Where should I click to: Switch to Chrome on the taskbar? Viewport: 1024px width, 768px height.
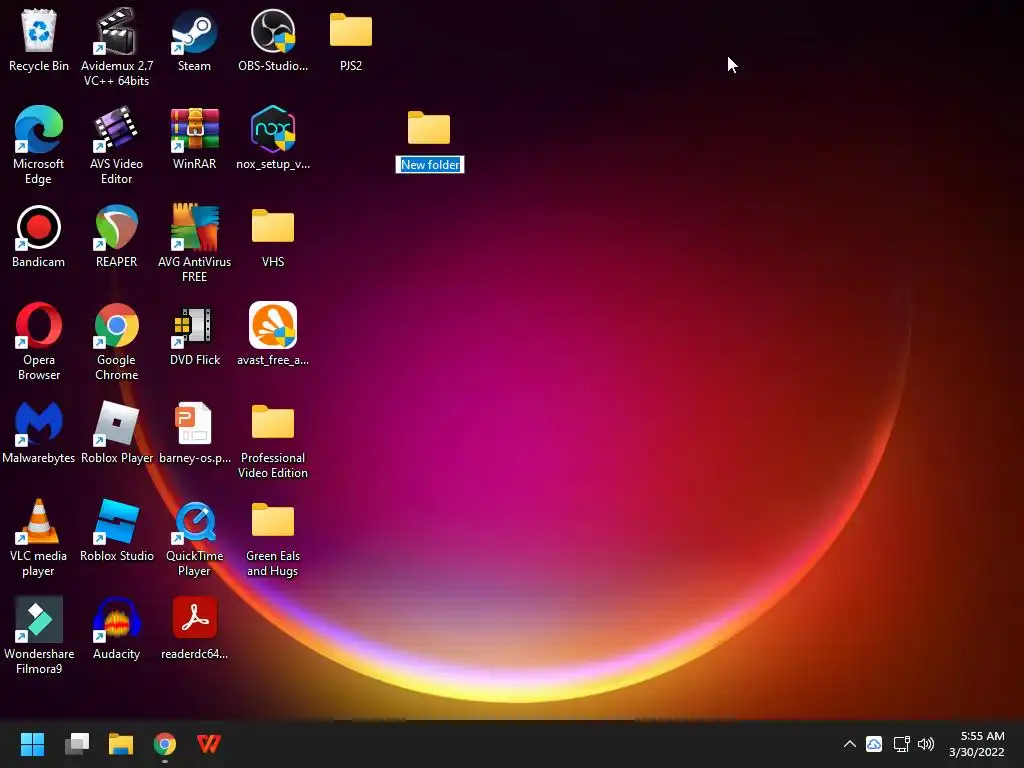coord(165,744)
